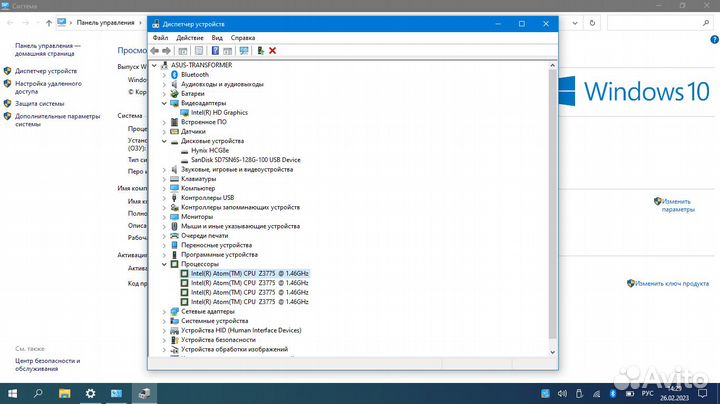
Task: Open the Справка menu
Action: 243,37
